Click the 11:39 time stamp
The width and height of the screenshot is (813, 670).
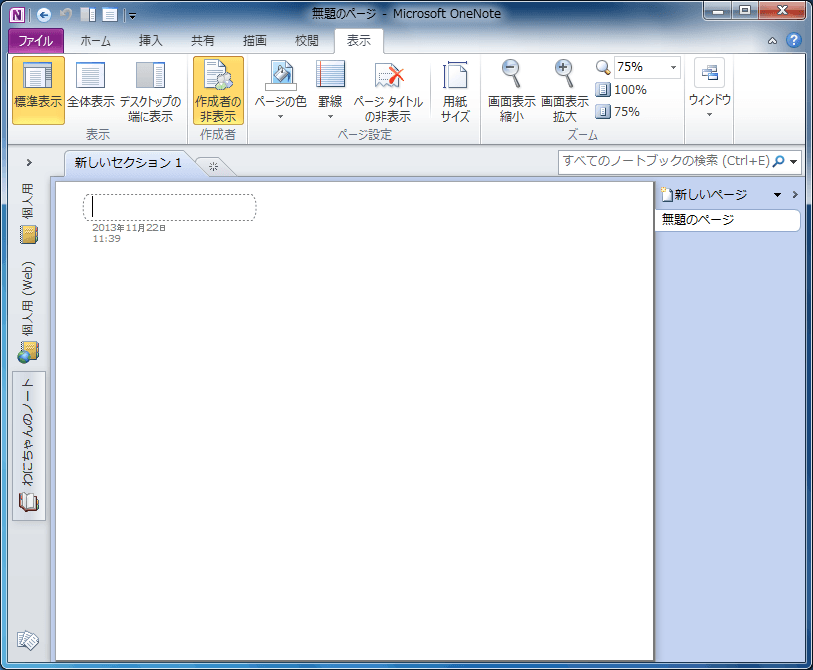click(107, 239)
